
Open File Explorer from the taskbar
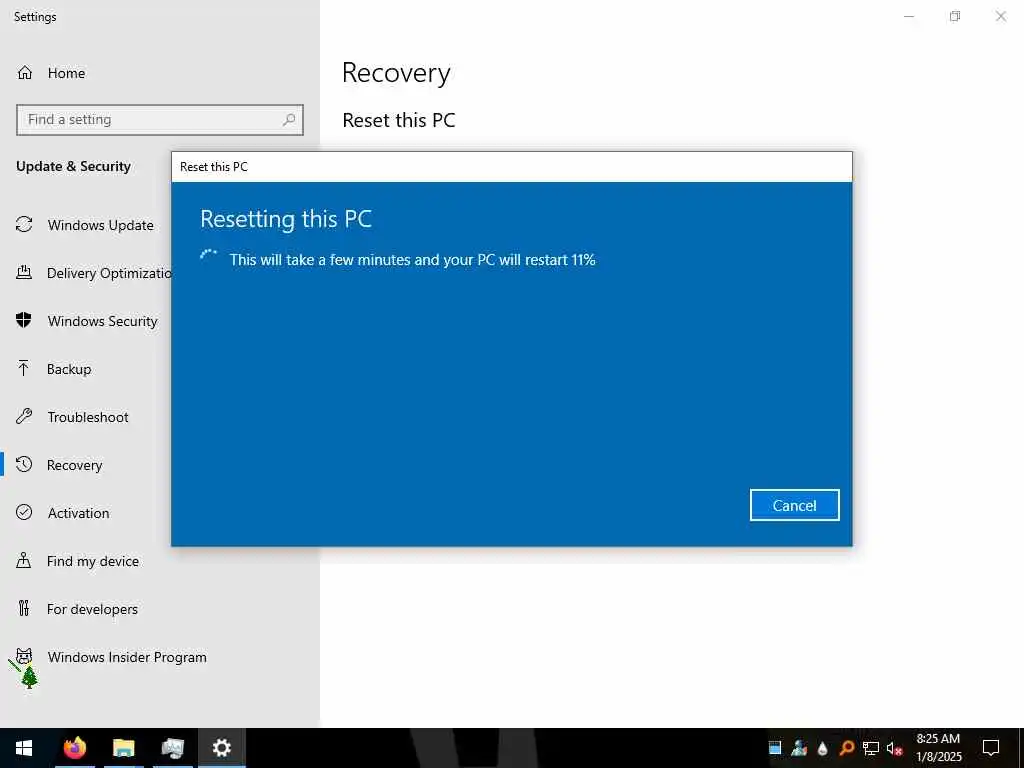pos(123,748)
